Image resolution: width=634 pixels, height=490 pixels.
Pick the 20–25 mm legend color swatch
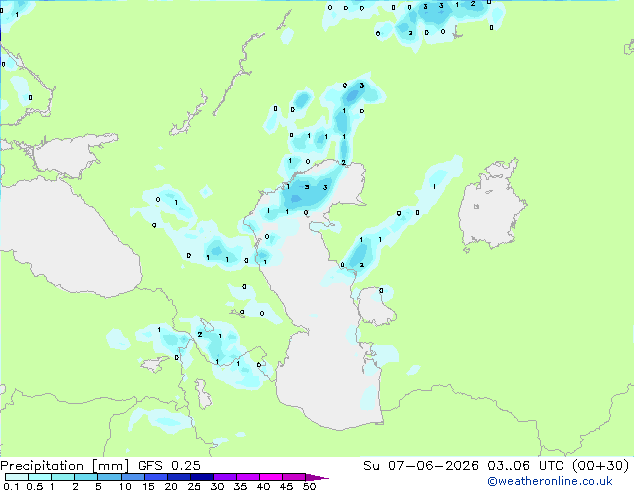pos(178,477)
